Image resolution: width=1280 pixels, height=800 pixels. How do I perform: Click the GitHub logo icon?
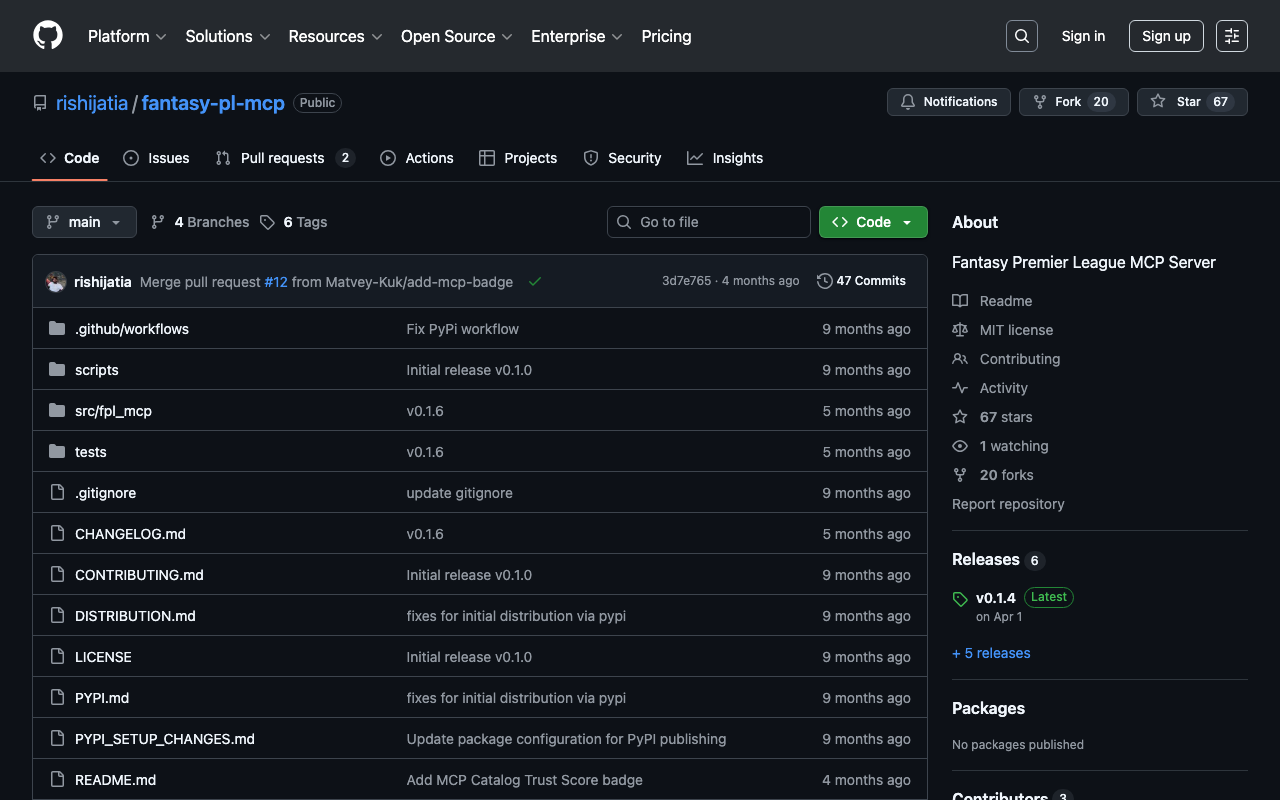(x=48, y=36)
